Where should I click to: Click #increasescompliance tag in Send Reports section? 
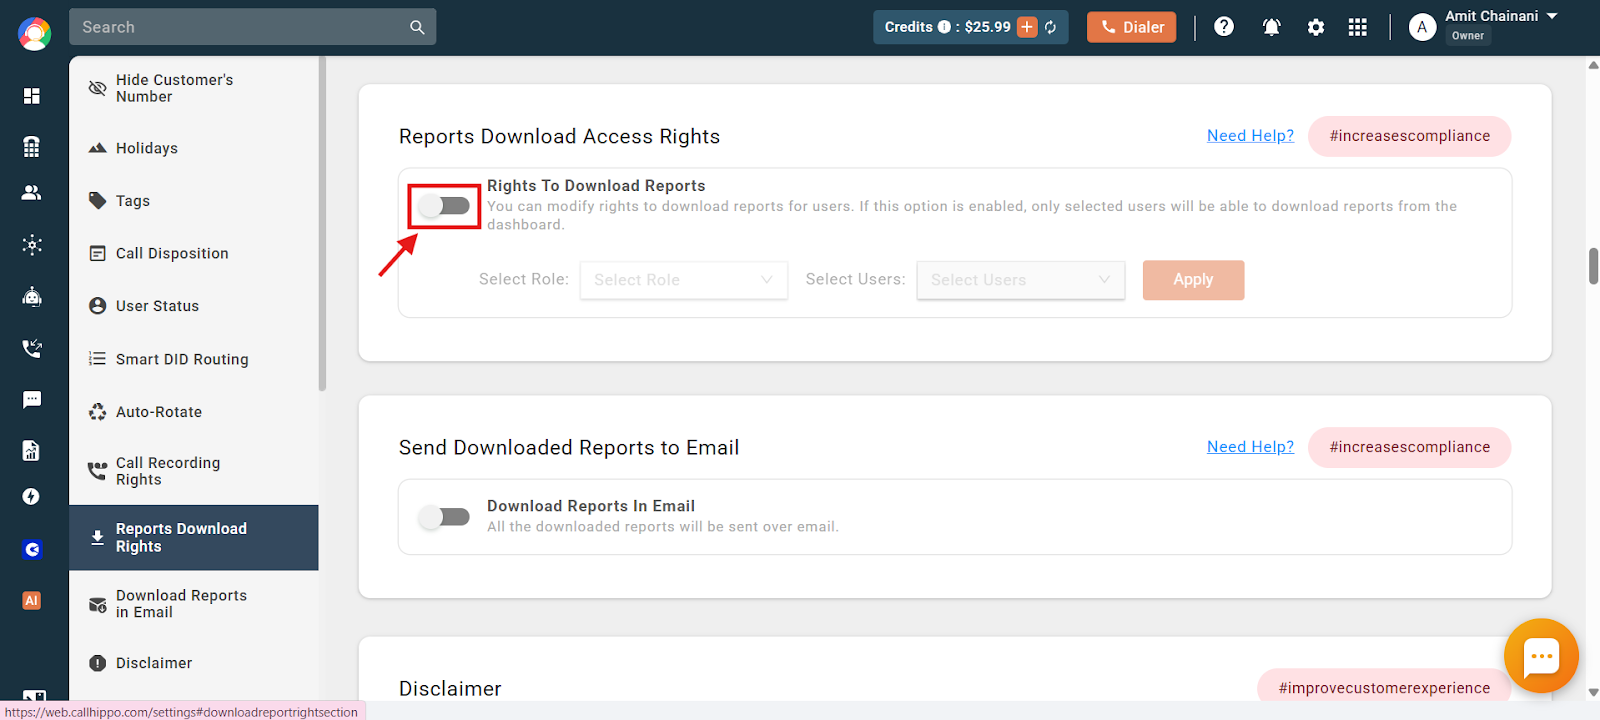pyautogui.click(x=1409, y=447)
